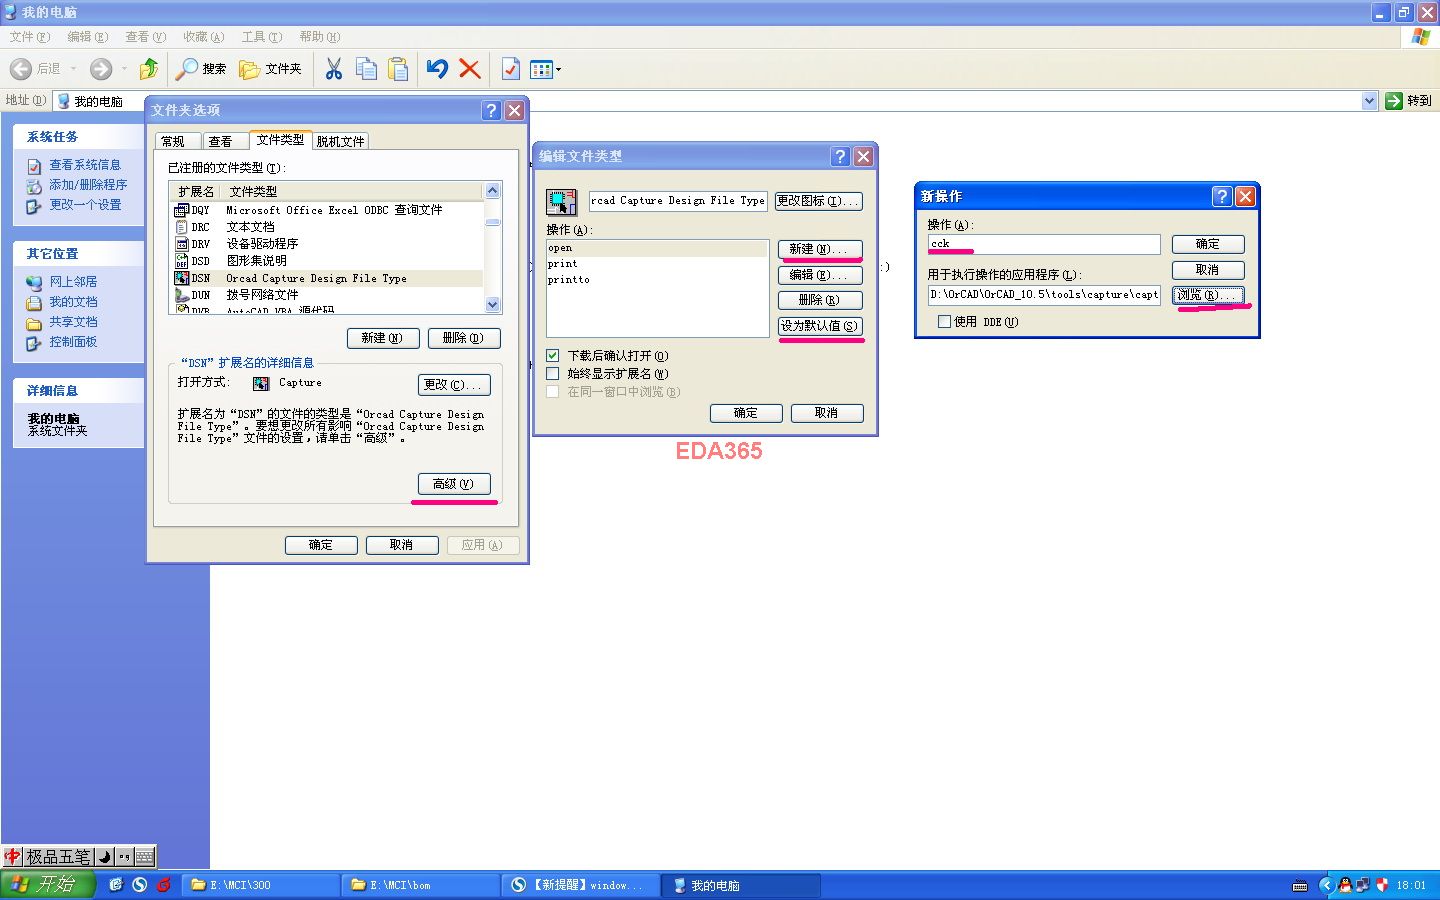Click 设为默认值 button
Image resolution: width=1440 pixels, height=900 pixels.
[820, 326]
